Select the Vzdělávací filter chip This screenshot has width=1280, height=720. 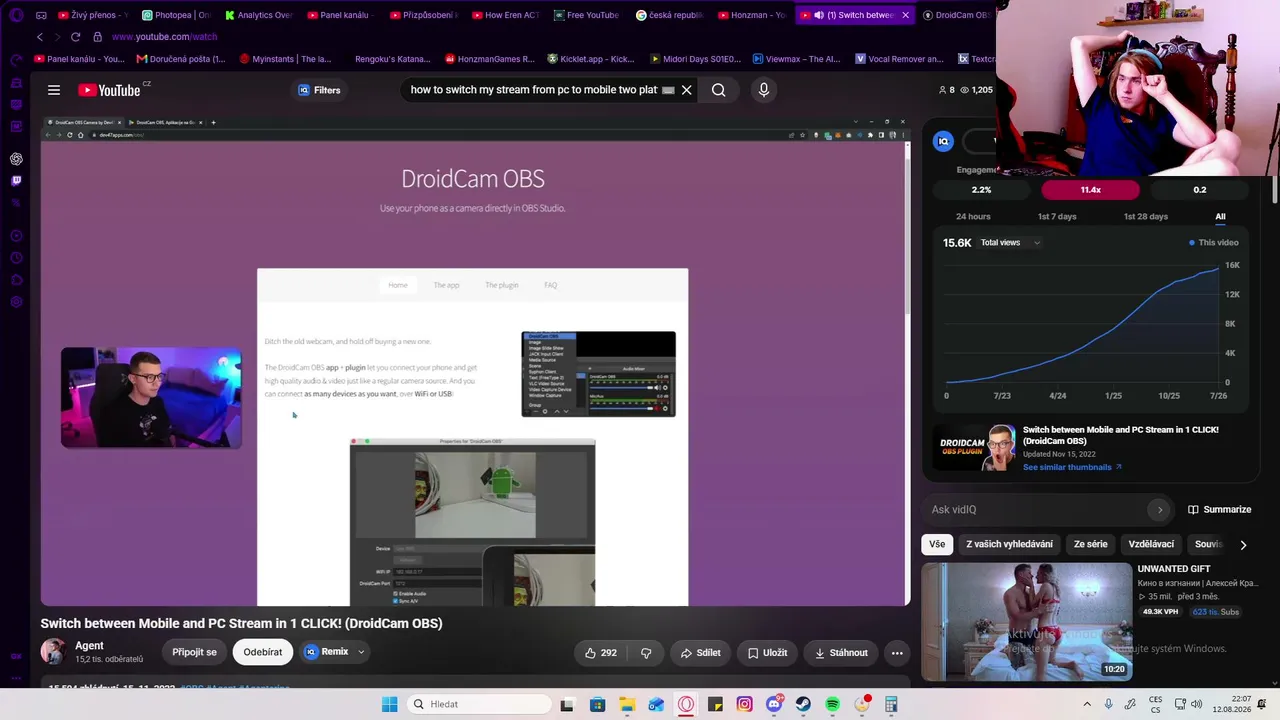[x=1151, y=544]
